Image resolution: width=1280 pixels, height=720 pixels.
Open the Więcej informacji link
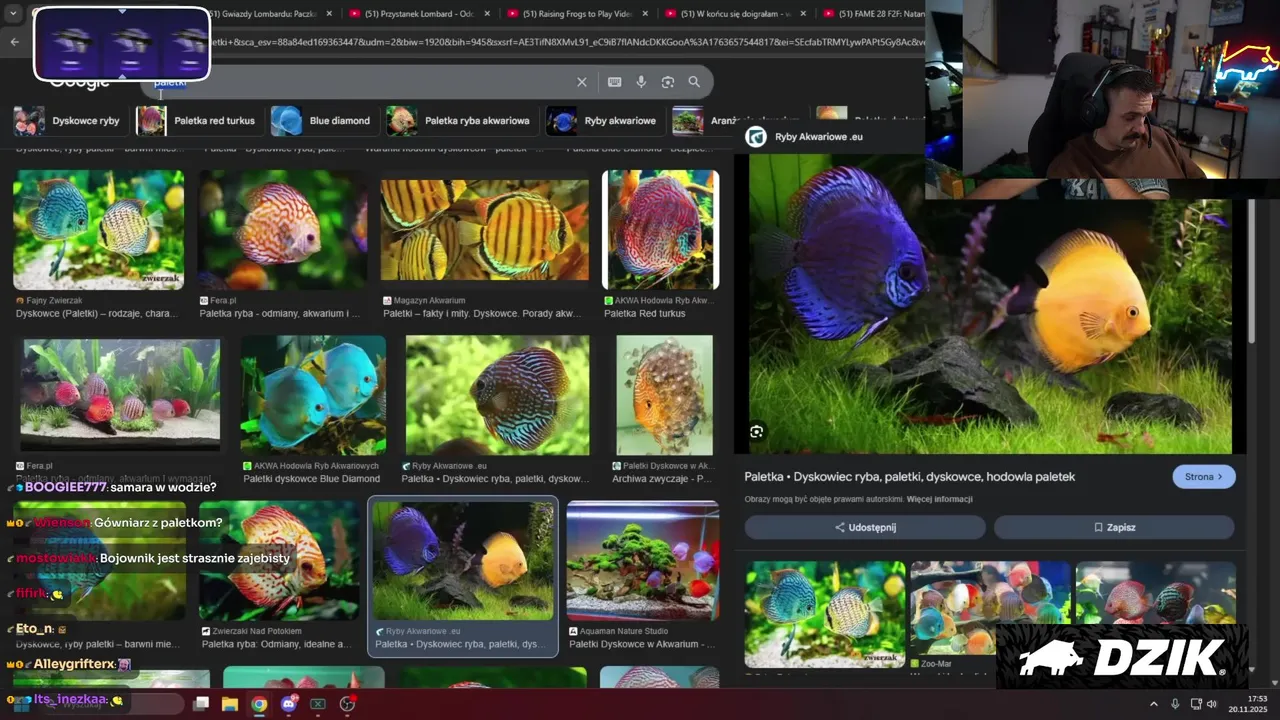(940, 499)
